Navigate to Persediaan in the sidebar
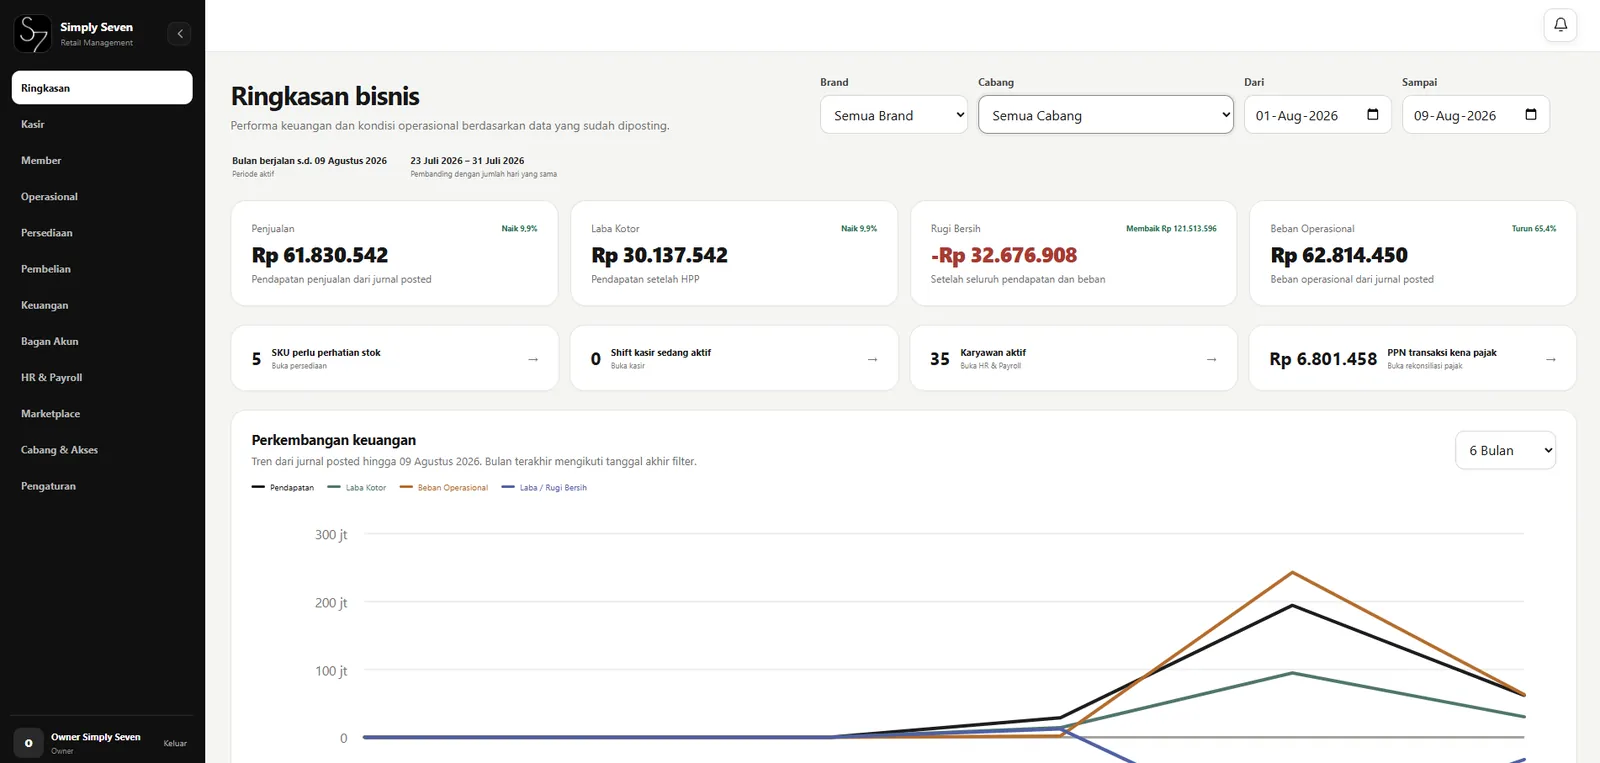 pos(102,233)
